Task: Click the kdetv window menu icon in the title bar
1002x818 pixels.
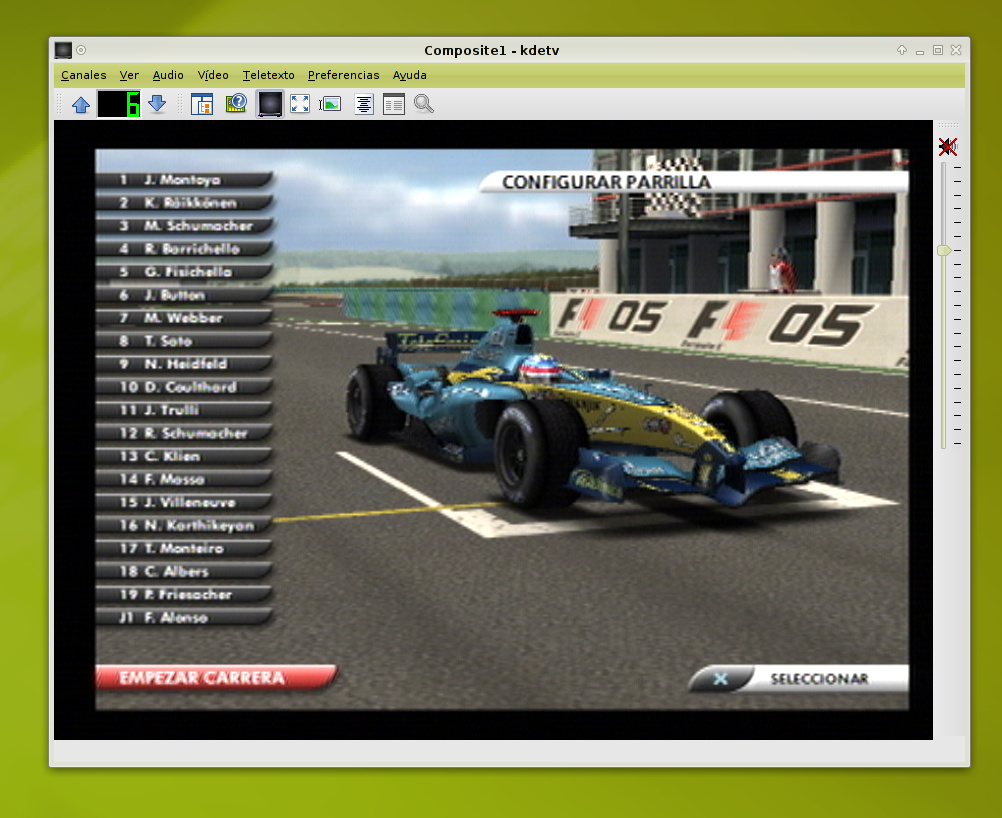Action: coord(63,50)
